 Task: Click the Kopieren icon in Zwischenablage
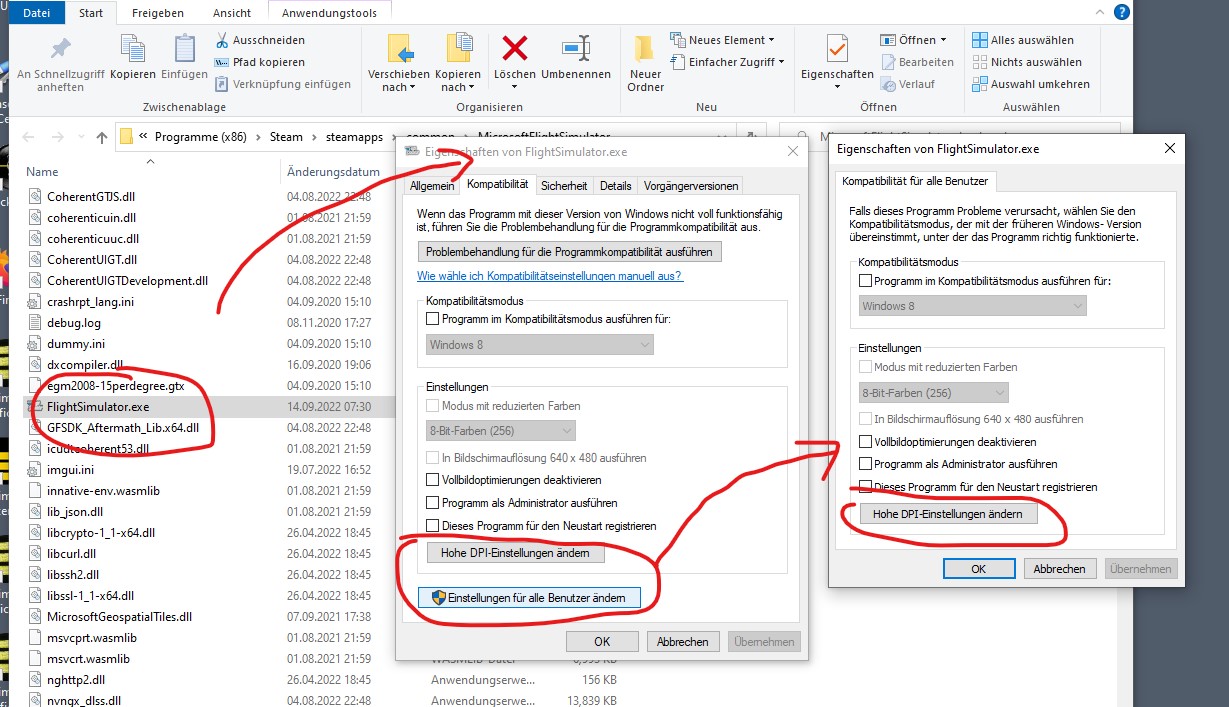coord(132,48)
